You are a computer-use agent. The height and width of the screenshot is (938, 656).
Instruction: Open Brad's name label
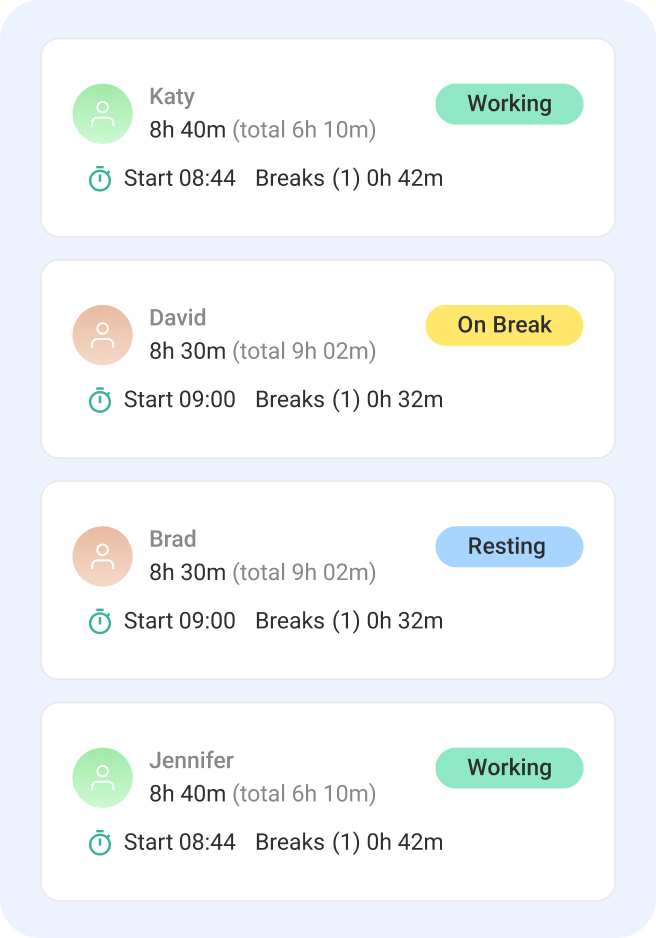(x=173, y=539)
